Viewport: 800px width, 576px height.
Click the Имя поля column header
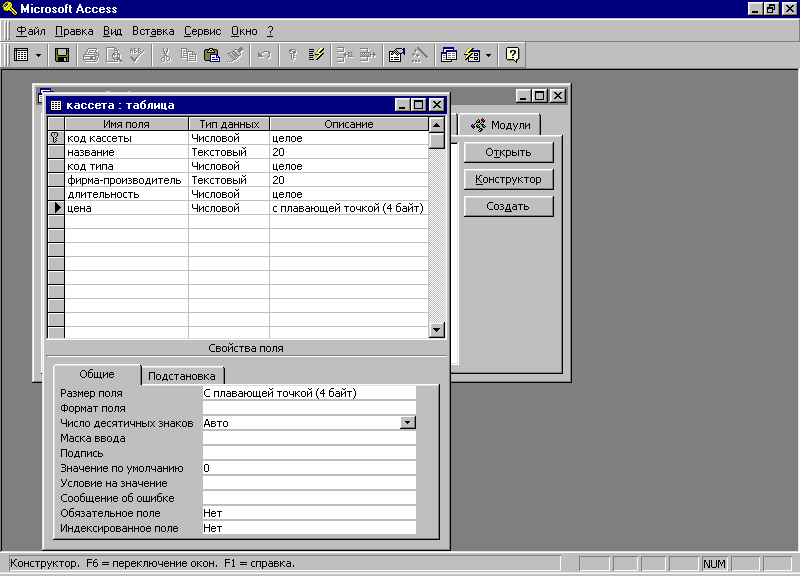pos(127,124)
